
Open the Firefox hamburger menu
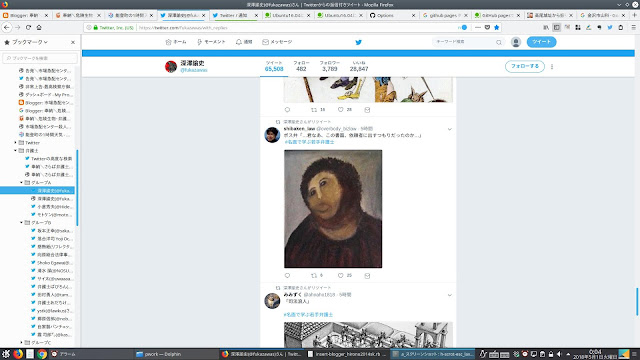click(x=633, y=27)
